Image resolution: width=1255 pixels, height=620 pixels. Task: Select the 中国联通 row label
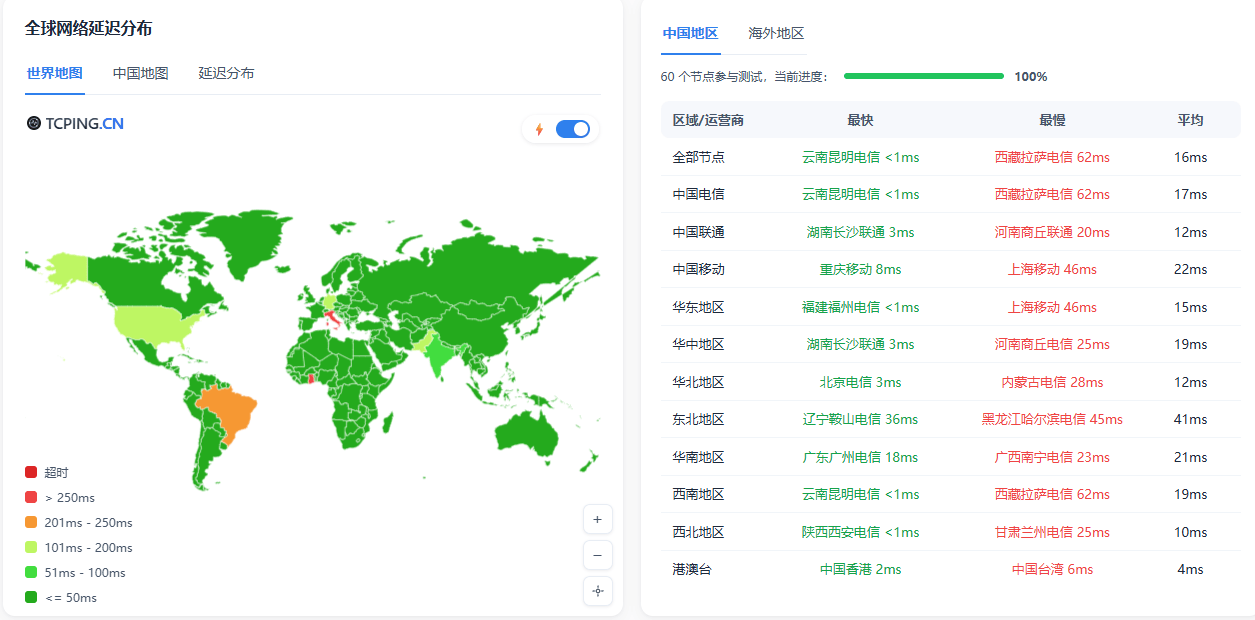pos(698,232)
